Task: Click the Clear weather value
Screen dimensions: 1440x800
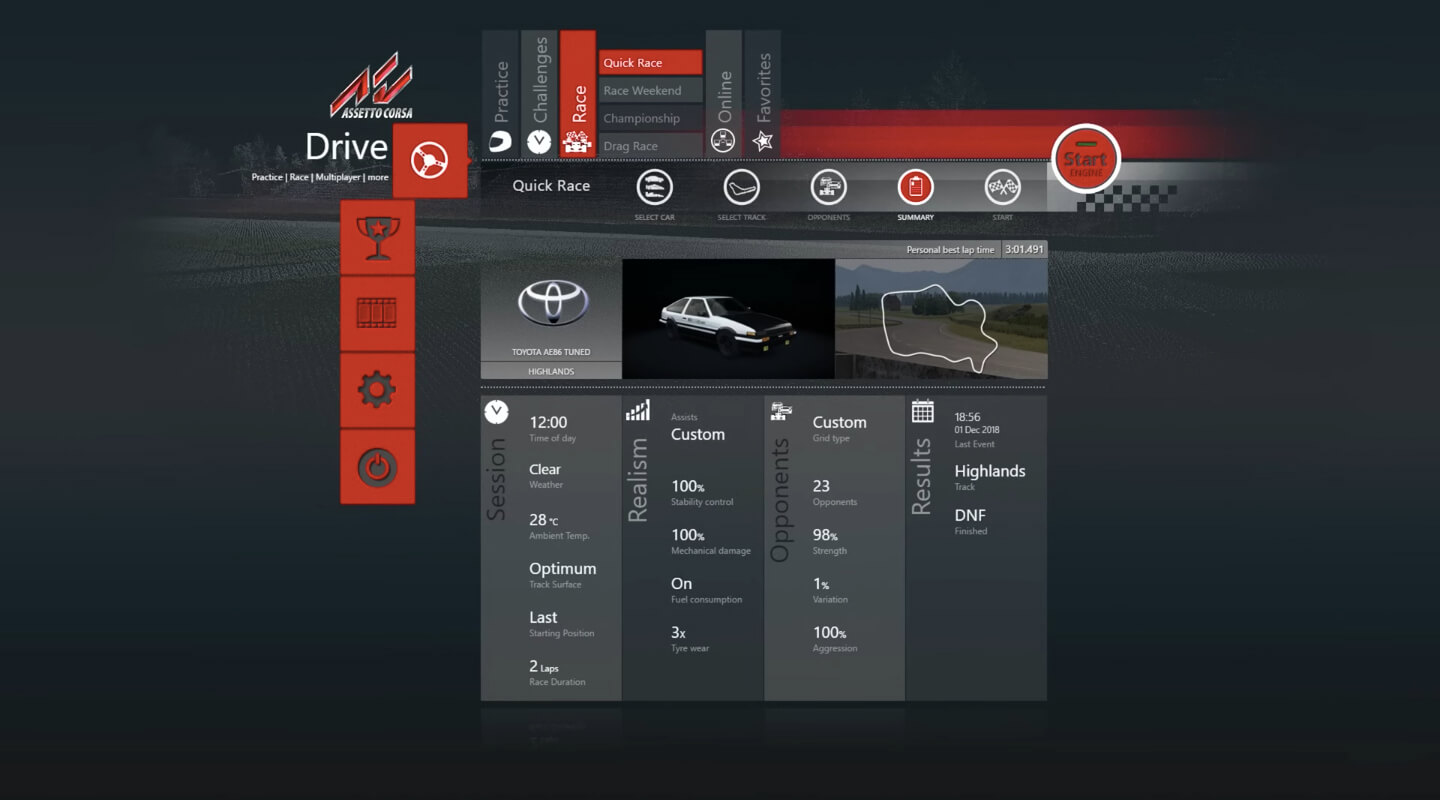Action: coord(545,469)
